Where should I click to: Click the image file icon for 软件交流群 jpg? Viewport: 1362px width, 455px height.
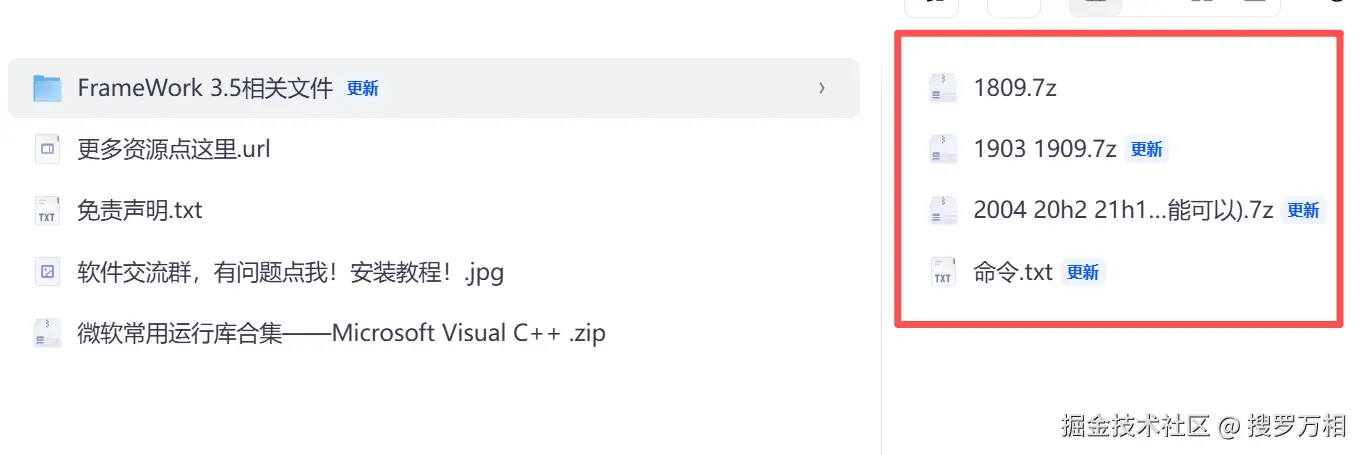[47, 272]
